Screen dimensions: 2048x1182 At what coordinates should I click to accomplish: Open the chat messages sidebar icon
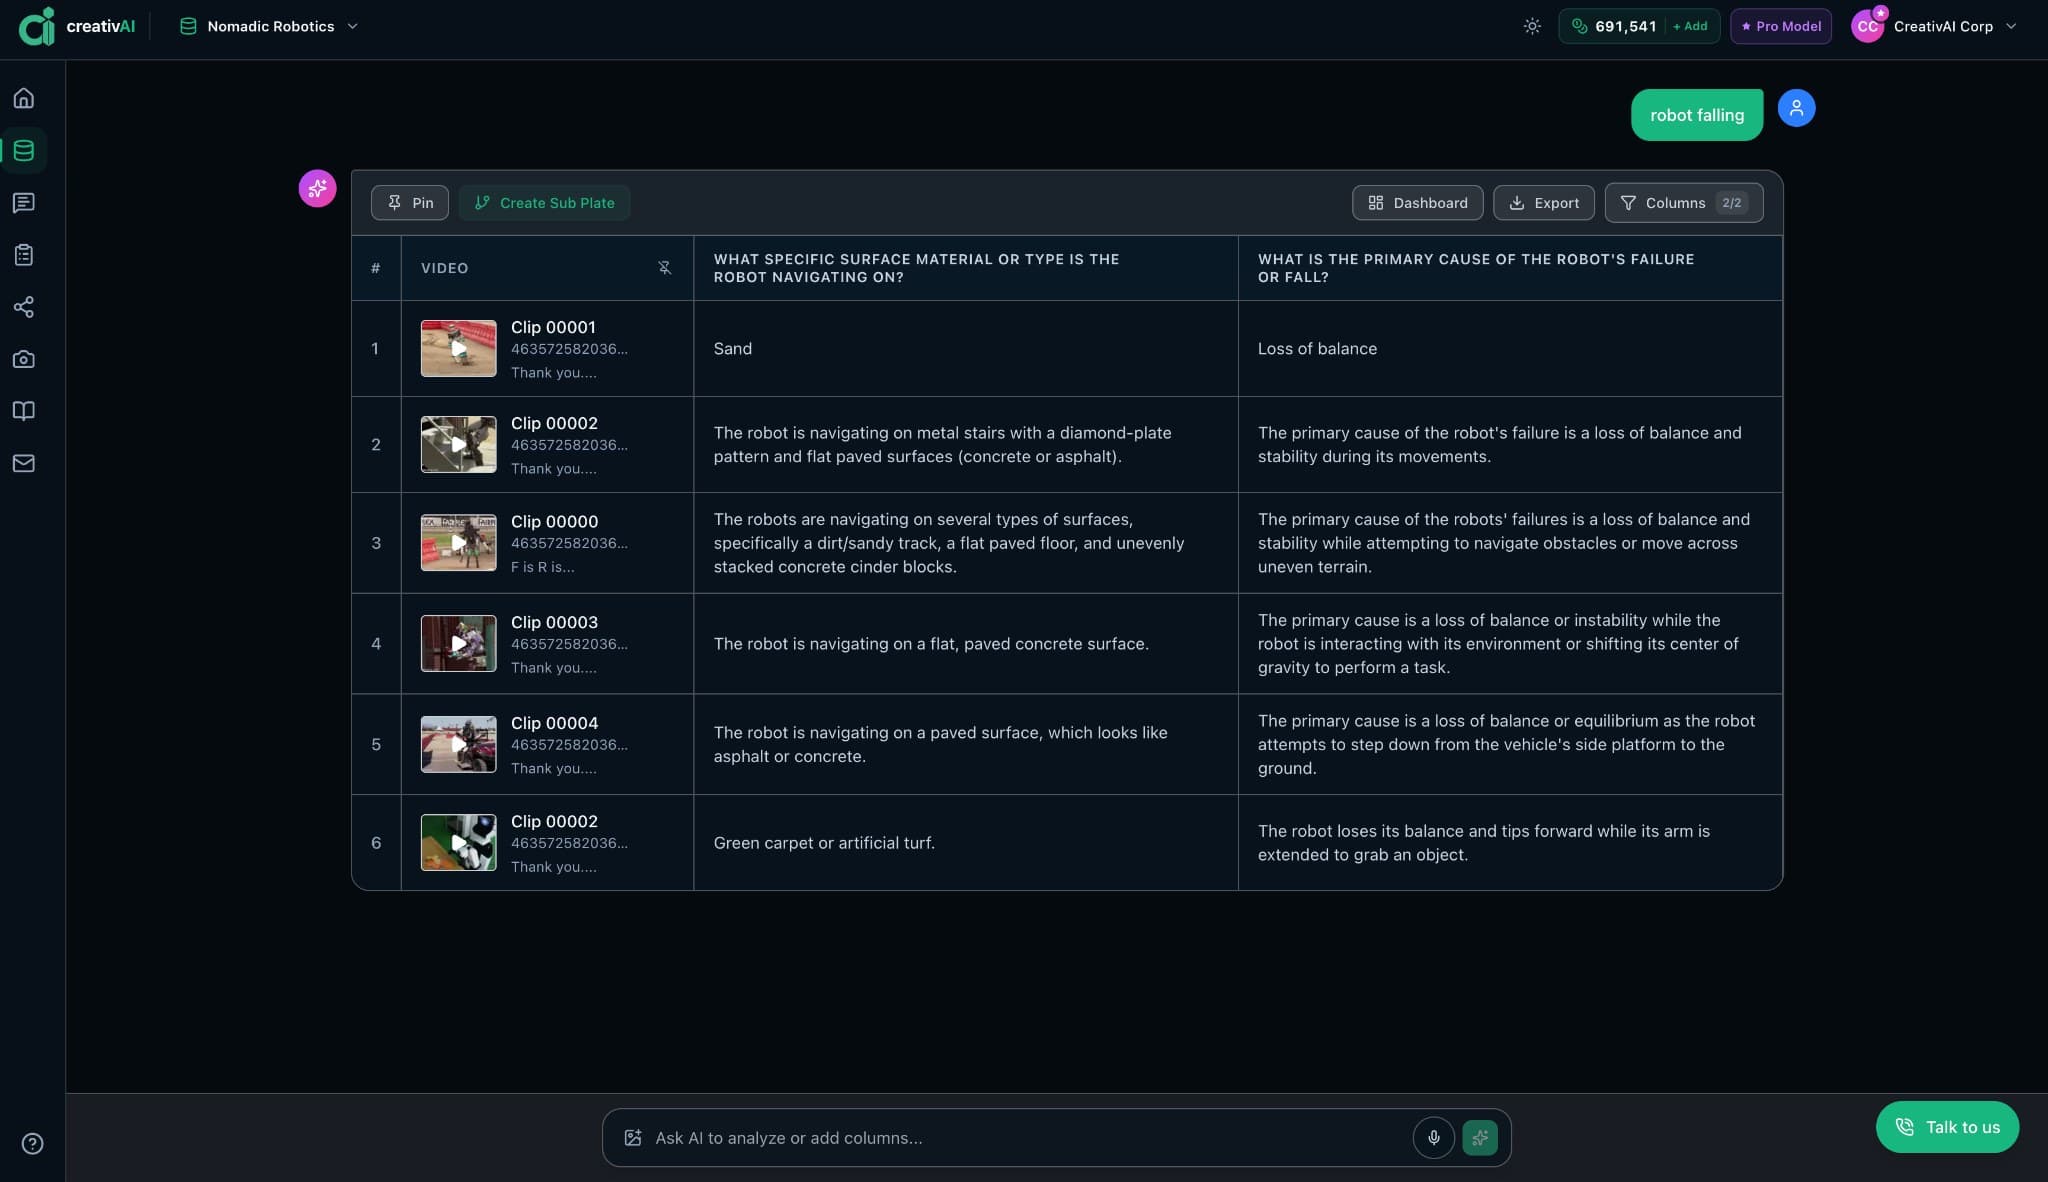(x=24, y=203)
